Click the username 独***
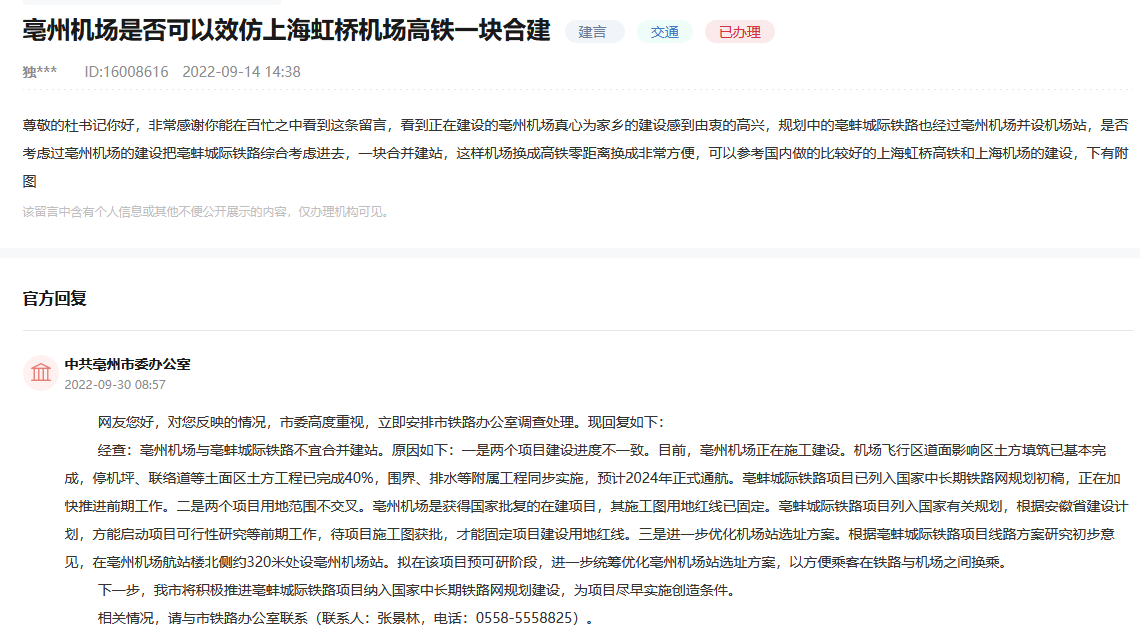 39,72
